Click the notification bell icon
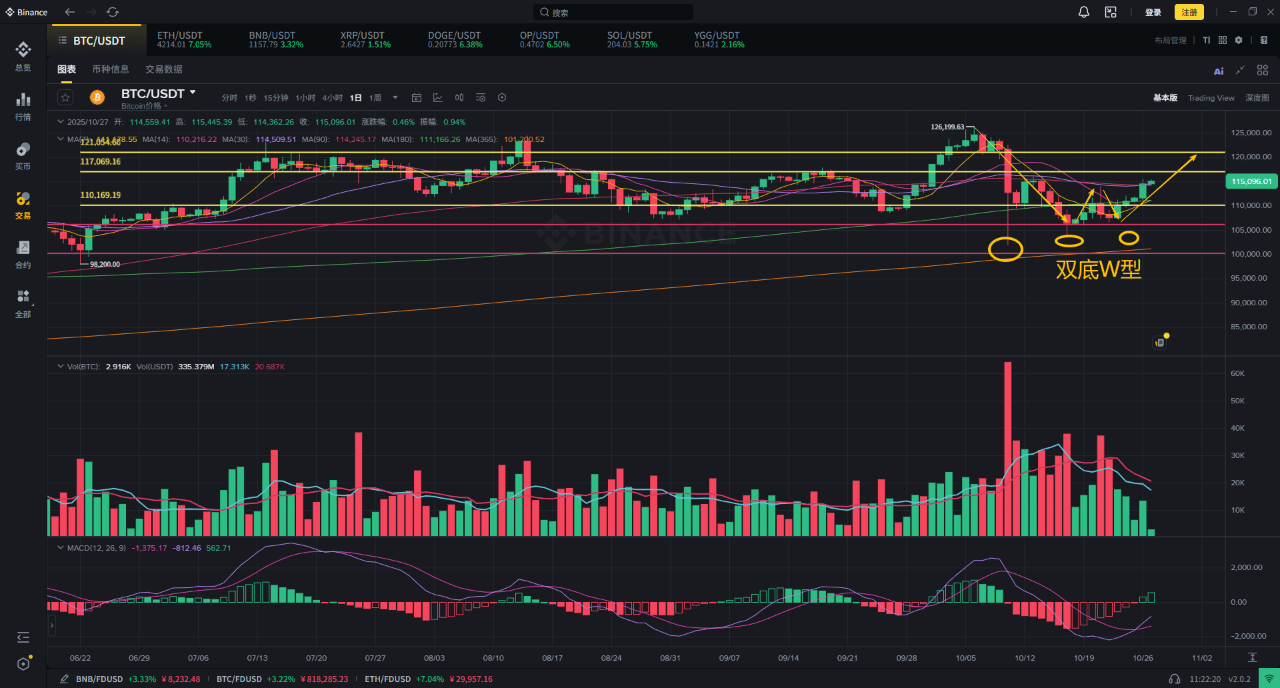The width and height of the screenshot is (1280, 688). tap(1084, 12)
